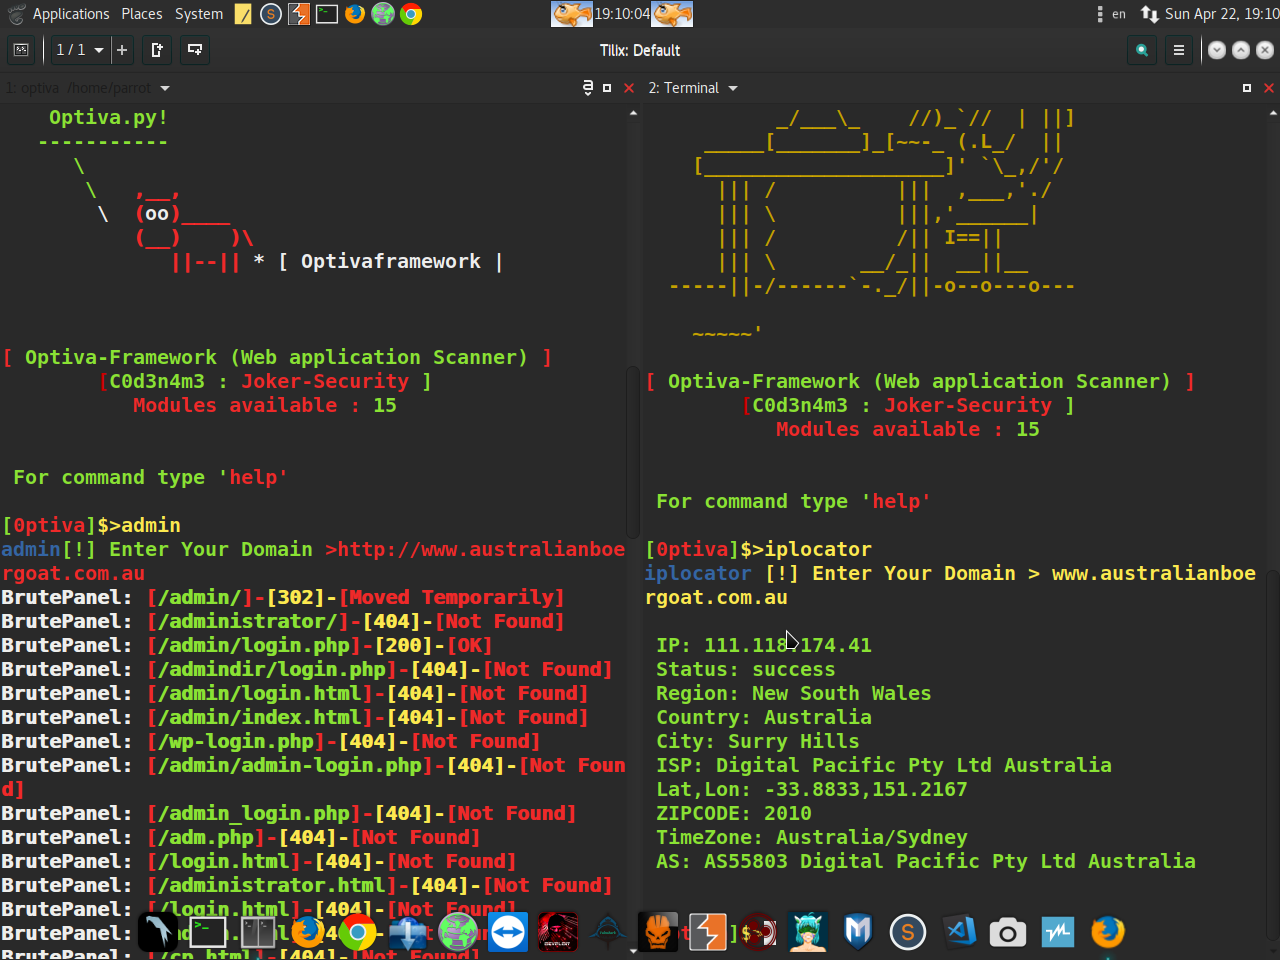Image resolution: width=1280 pixels, height=960 pixels.
Task: Open the Tilix hamburger menu
Action: click(1179, 50)
